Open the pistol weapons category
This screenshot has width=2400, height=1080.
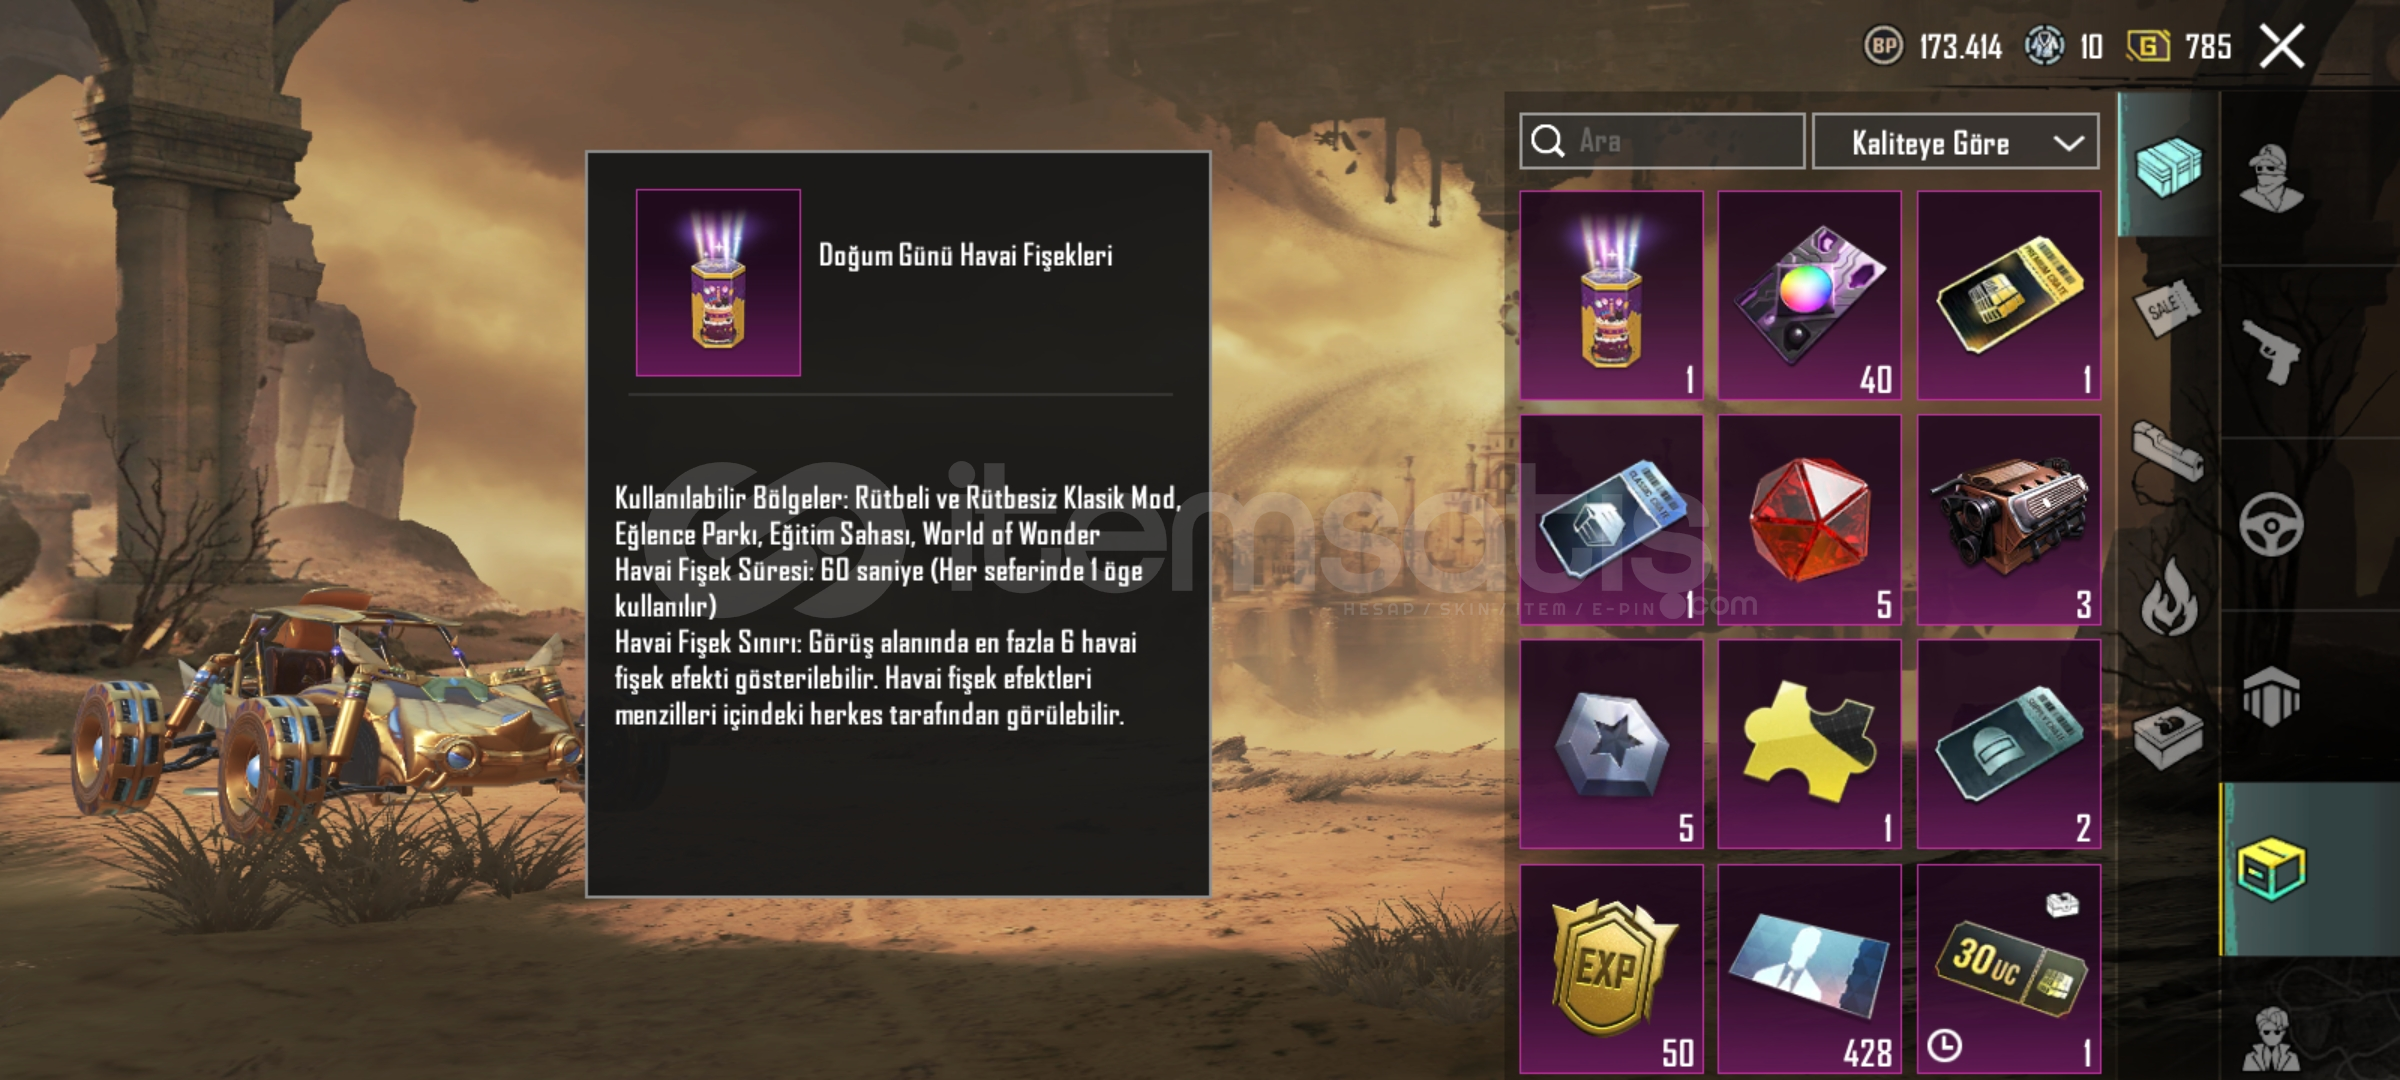[x=2272, y=352]
